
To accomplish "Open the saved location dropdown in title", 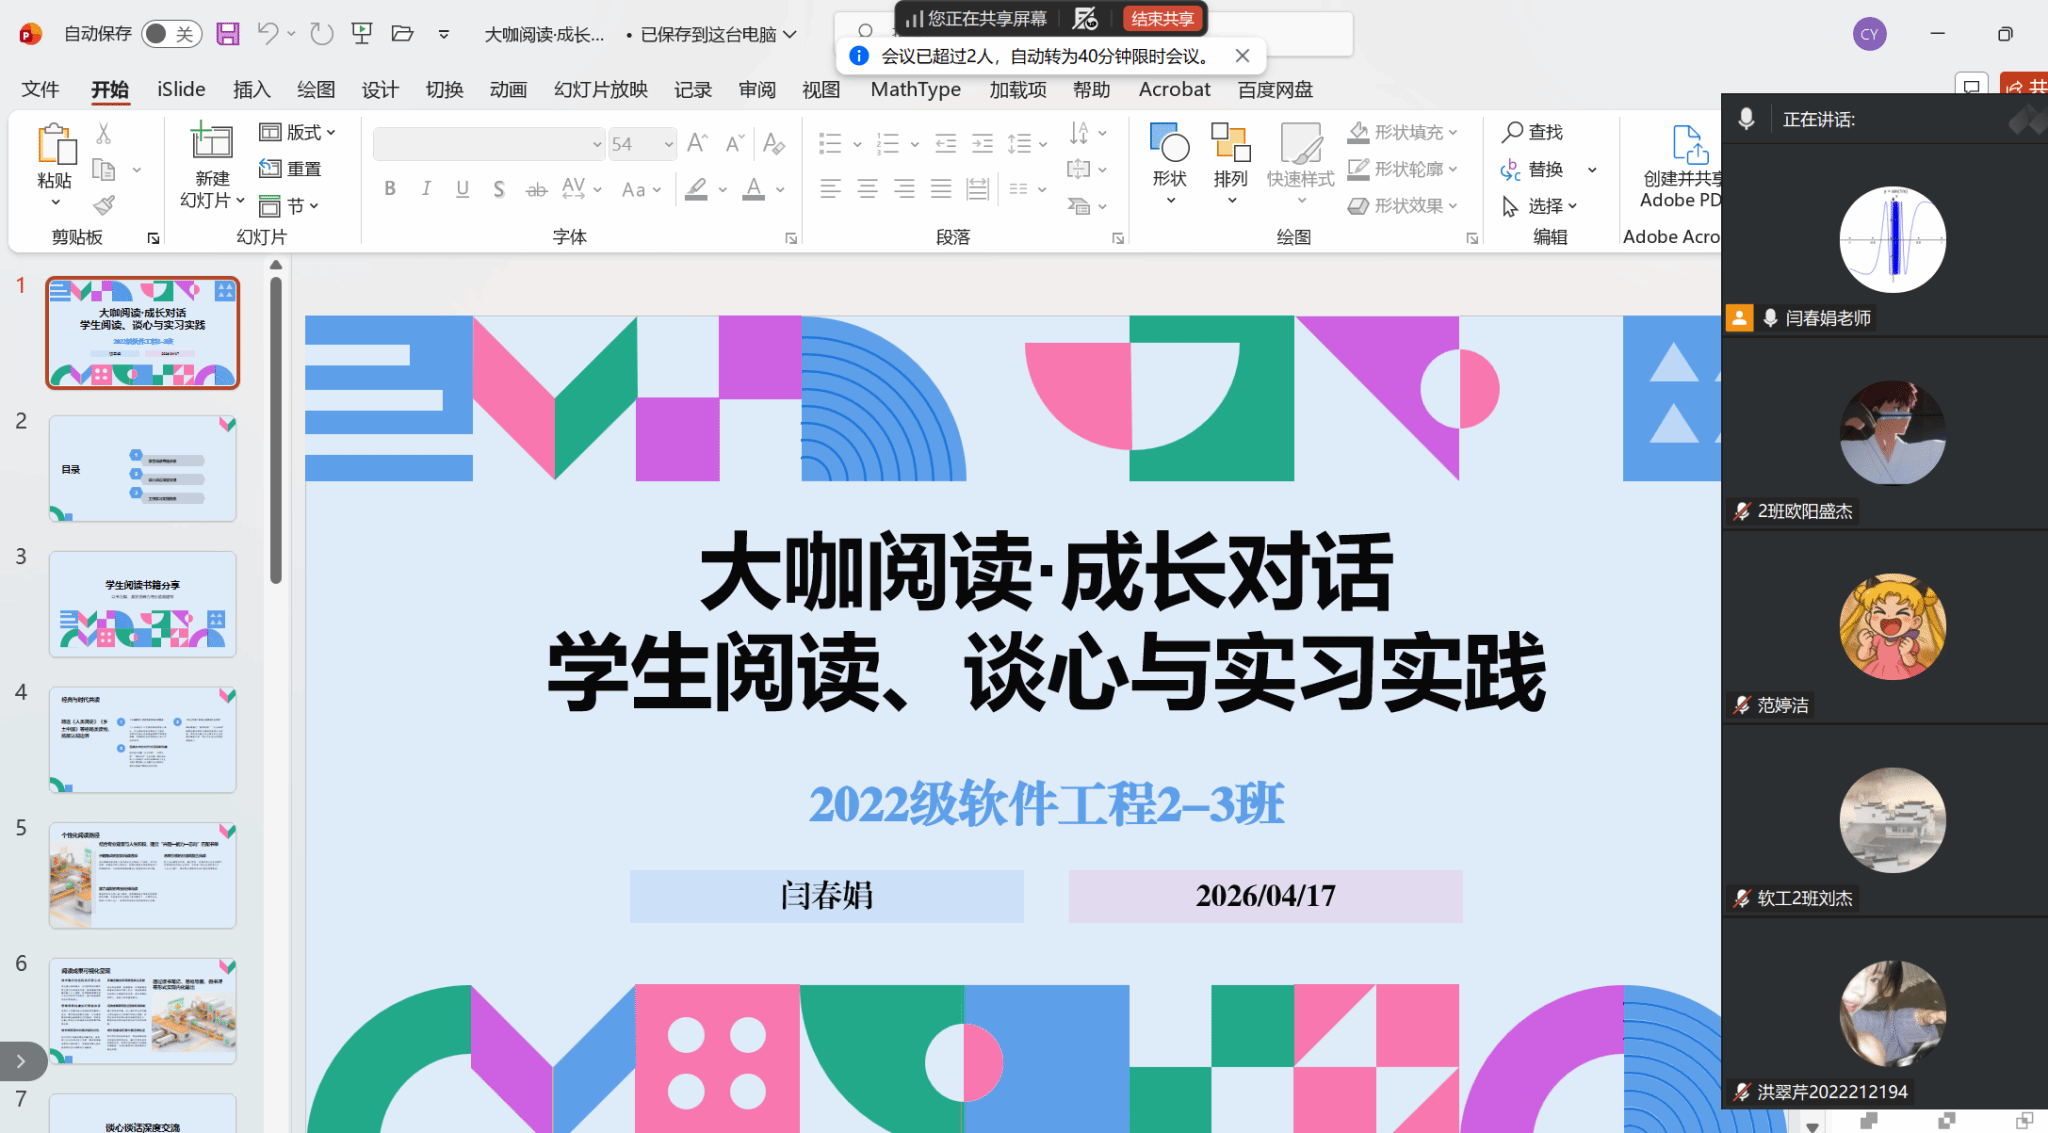I will pyautogui.click(x=790, y=34).
